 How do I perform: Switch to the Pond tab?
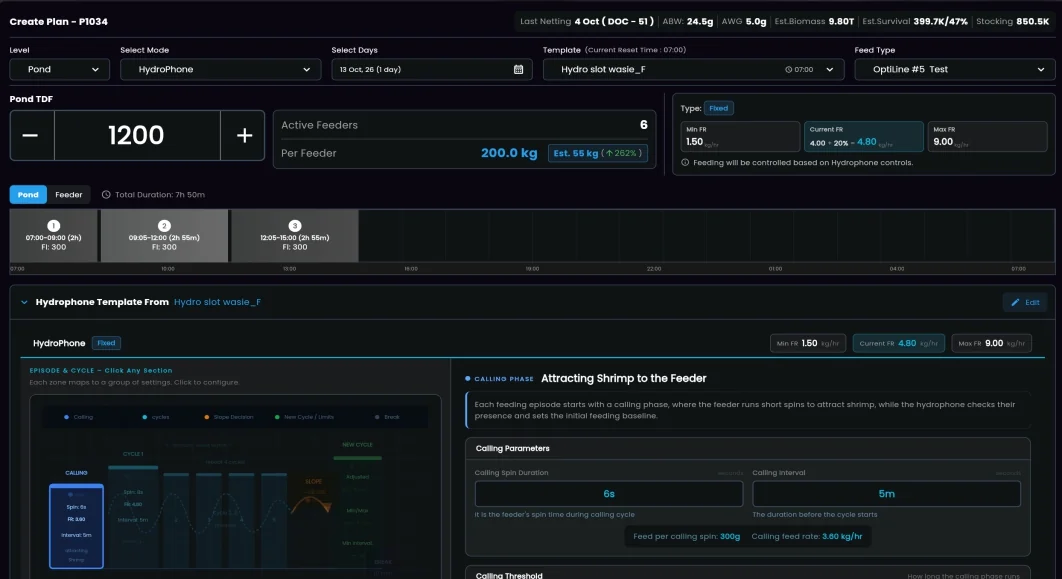28,194
